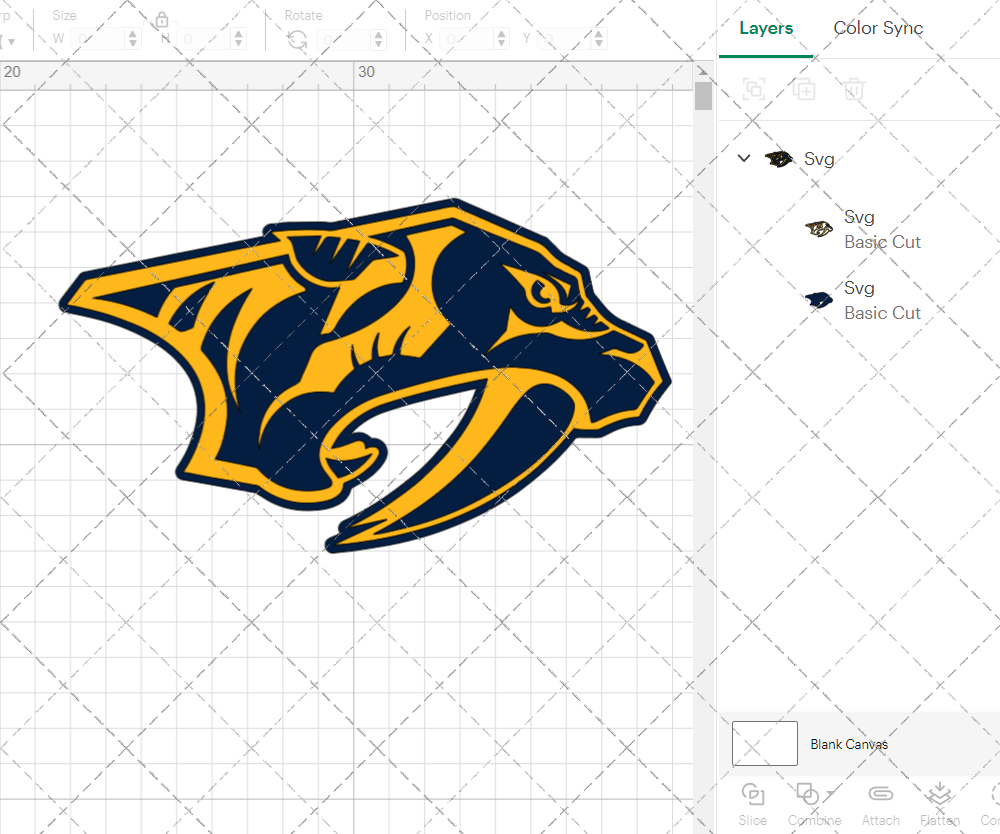Click the scroll up arrow on canvas
Screen dimensions: 1000x834
click(x=703, y=71)
